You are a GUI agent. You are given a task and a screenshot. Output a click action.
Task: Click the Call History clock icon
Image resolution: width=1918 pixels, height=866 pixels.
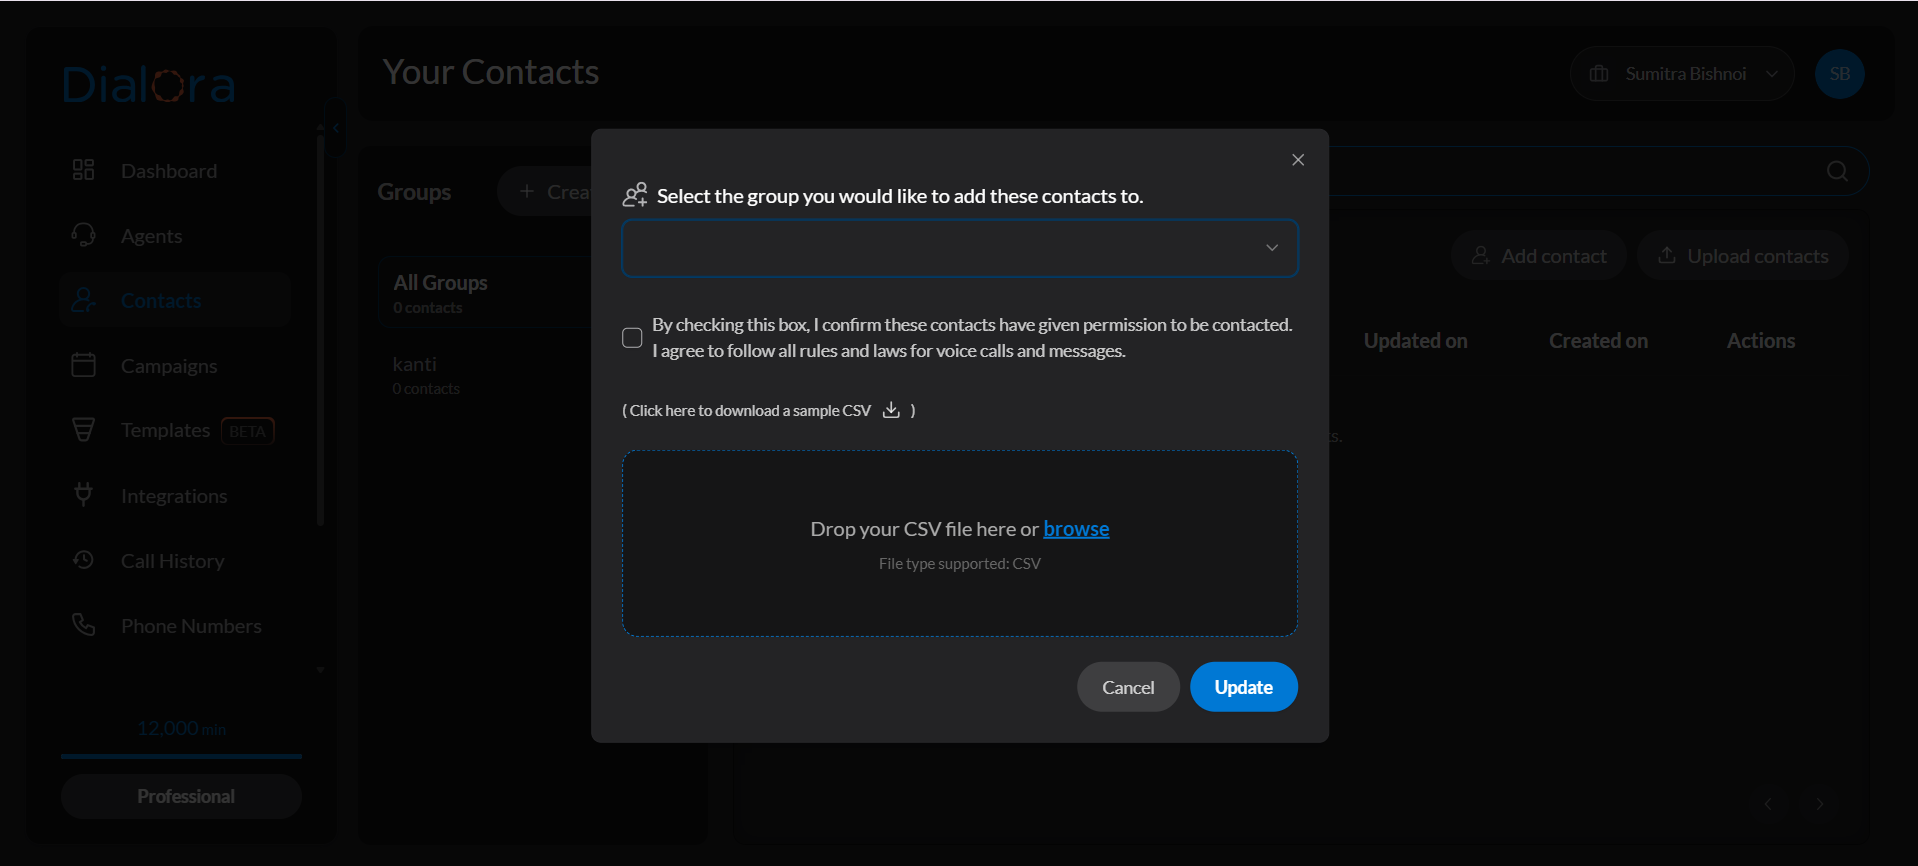pos(84,560)
